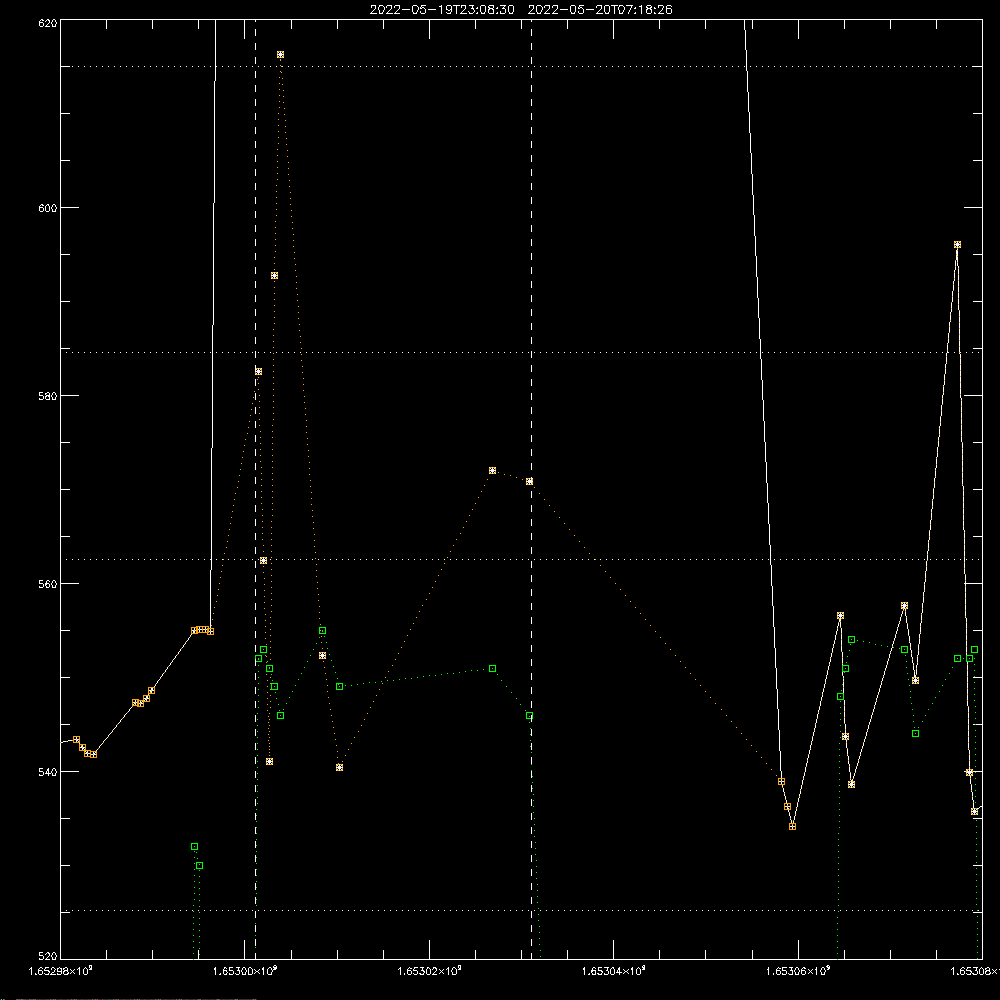Click the start timestamp 2022-05-19T23:08:30 in title
Screen dimensions: 1000x1000
pos(442,10)
